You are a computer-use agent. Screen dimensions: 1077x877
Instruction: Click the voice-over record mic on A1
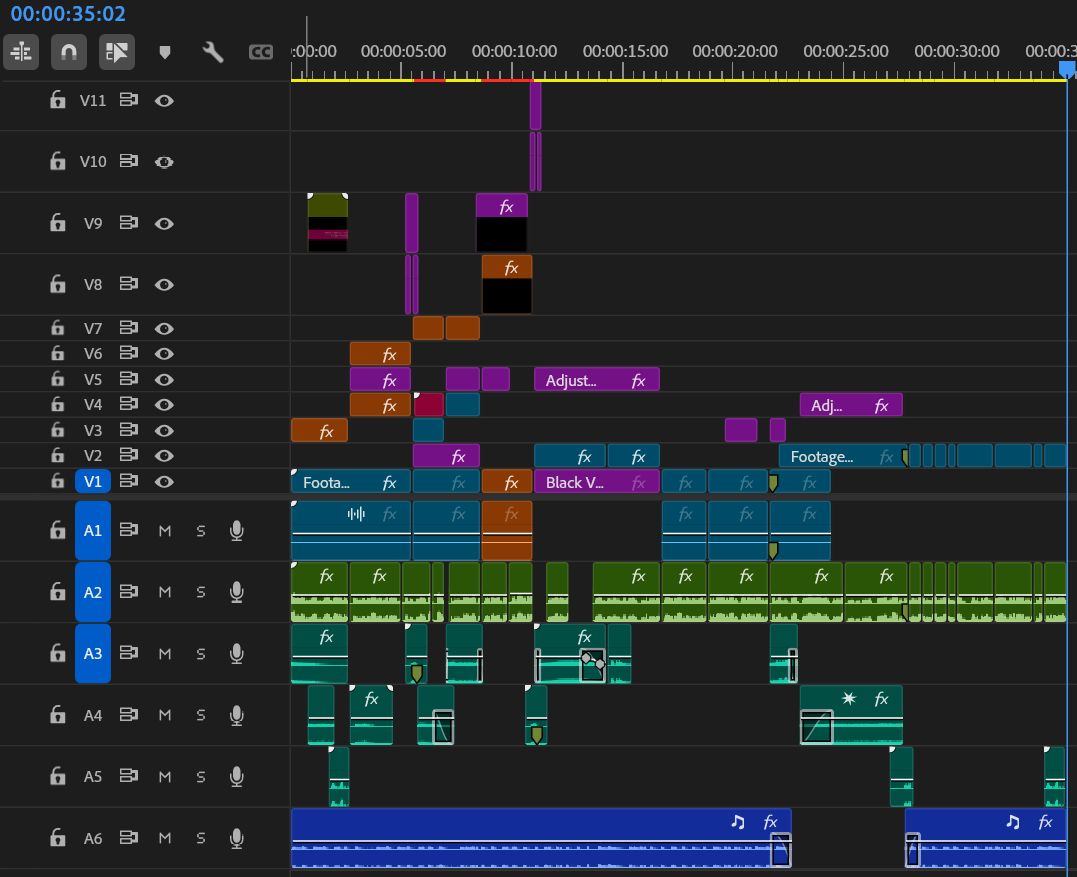[x=236, y=531]
